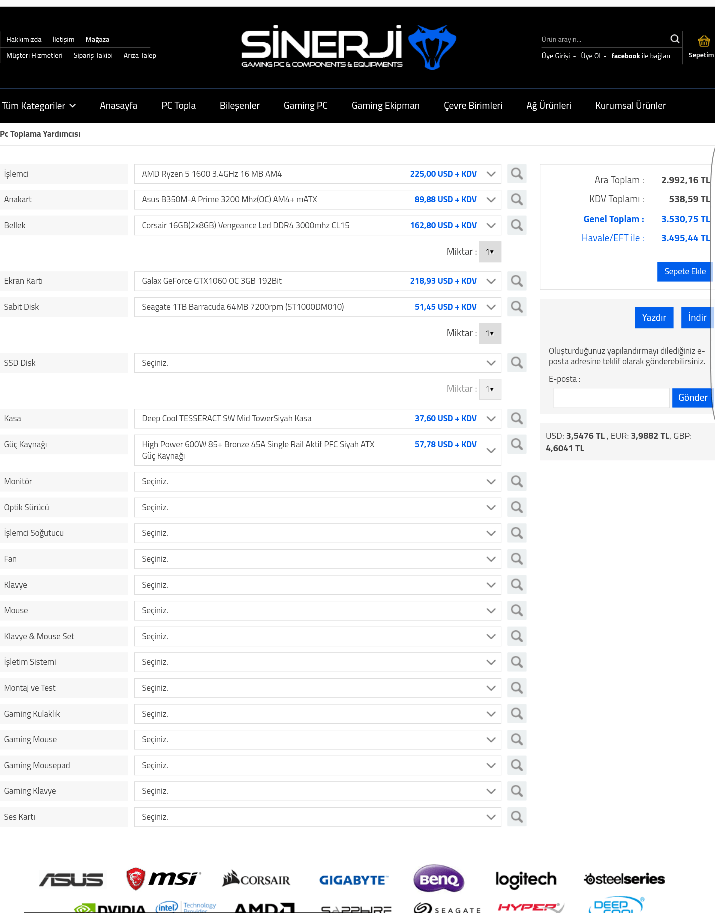Click the search magnifier in the header

(x=675, y=39)
